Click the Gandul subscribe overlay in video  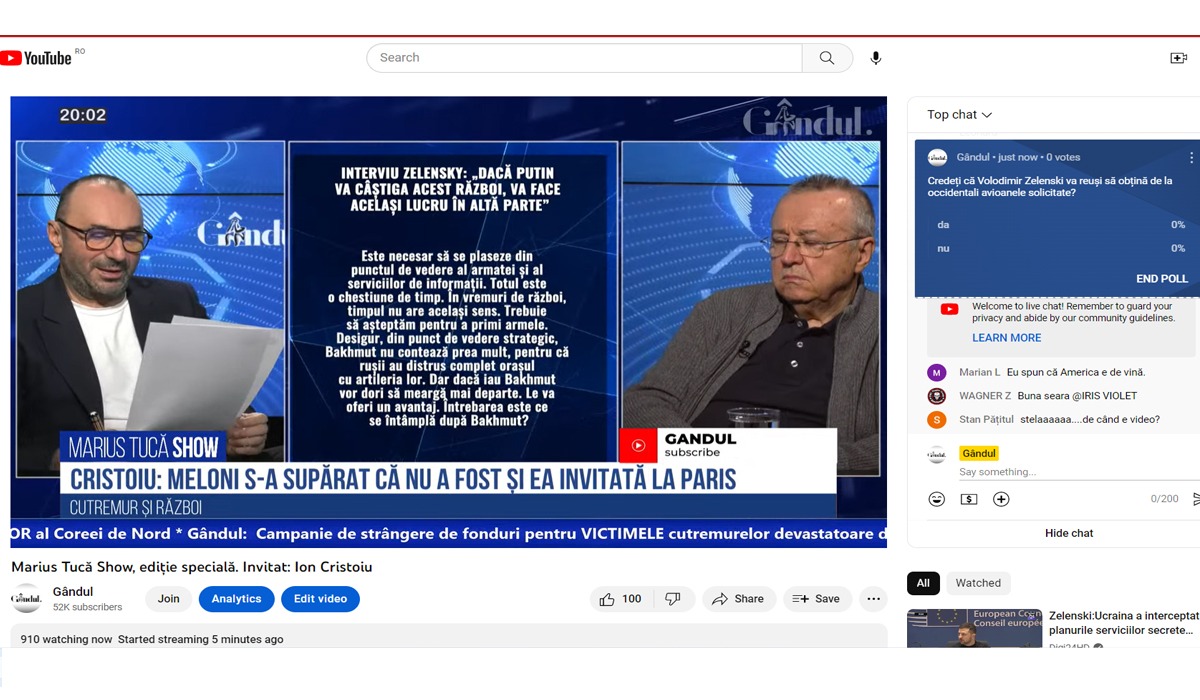(x=727, y=445)
